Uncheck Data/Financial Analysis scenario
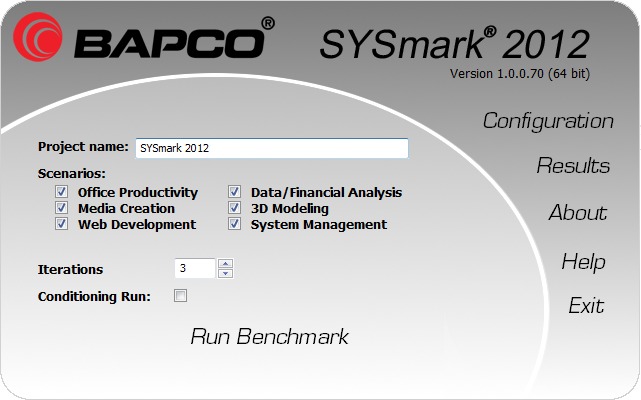 coord(235,193)
